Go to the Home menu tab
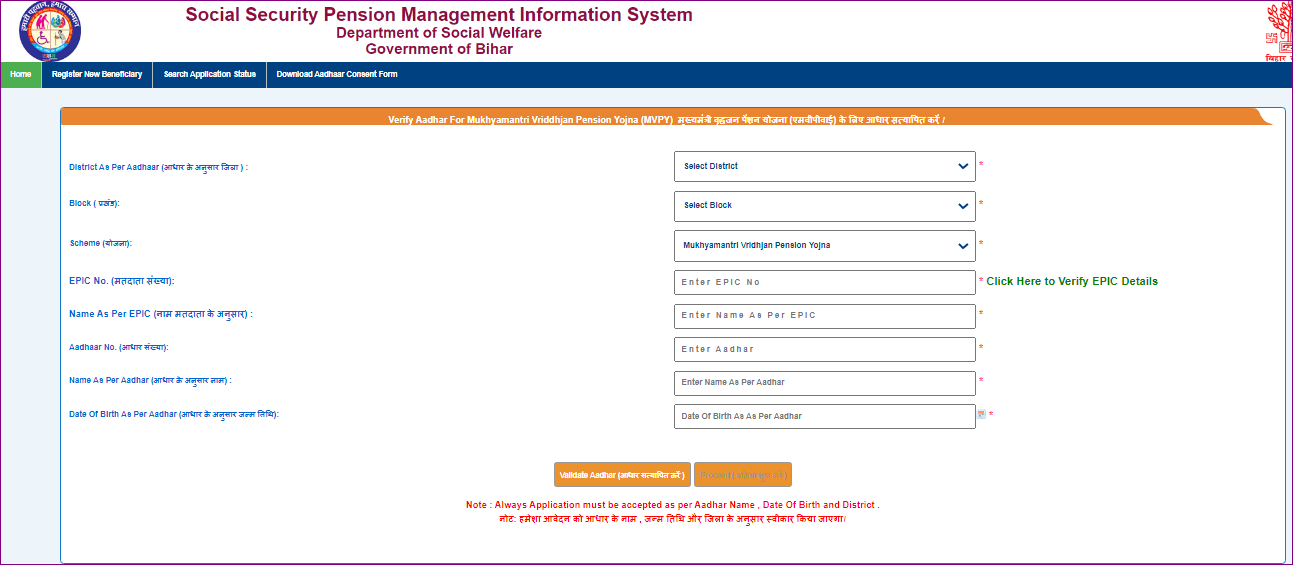 click(x=21, y=75)
